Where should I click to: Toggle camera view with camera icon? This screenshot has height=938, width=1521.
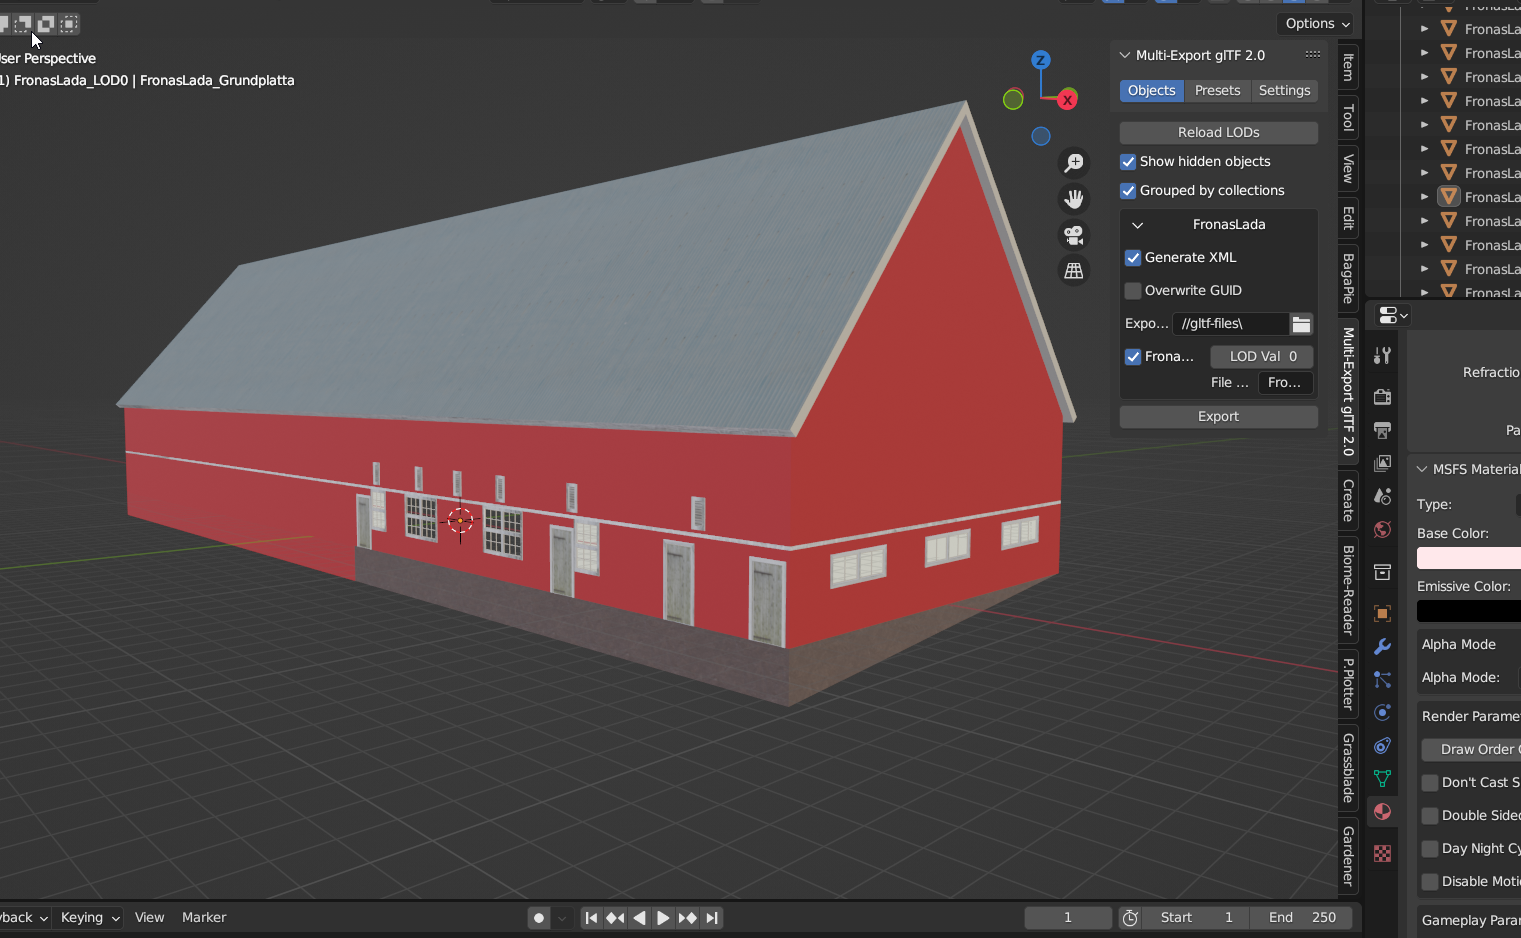point(1074,235)
